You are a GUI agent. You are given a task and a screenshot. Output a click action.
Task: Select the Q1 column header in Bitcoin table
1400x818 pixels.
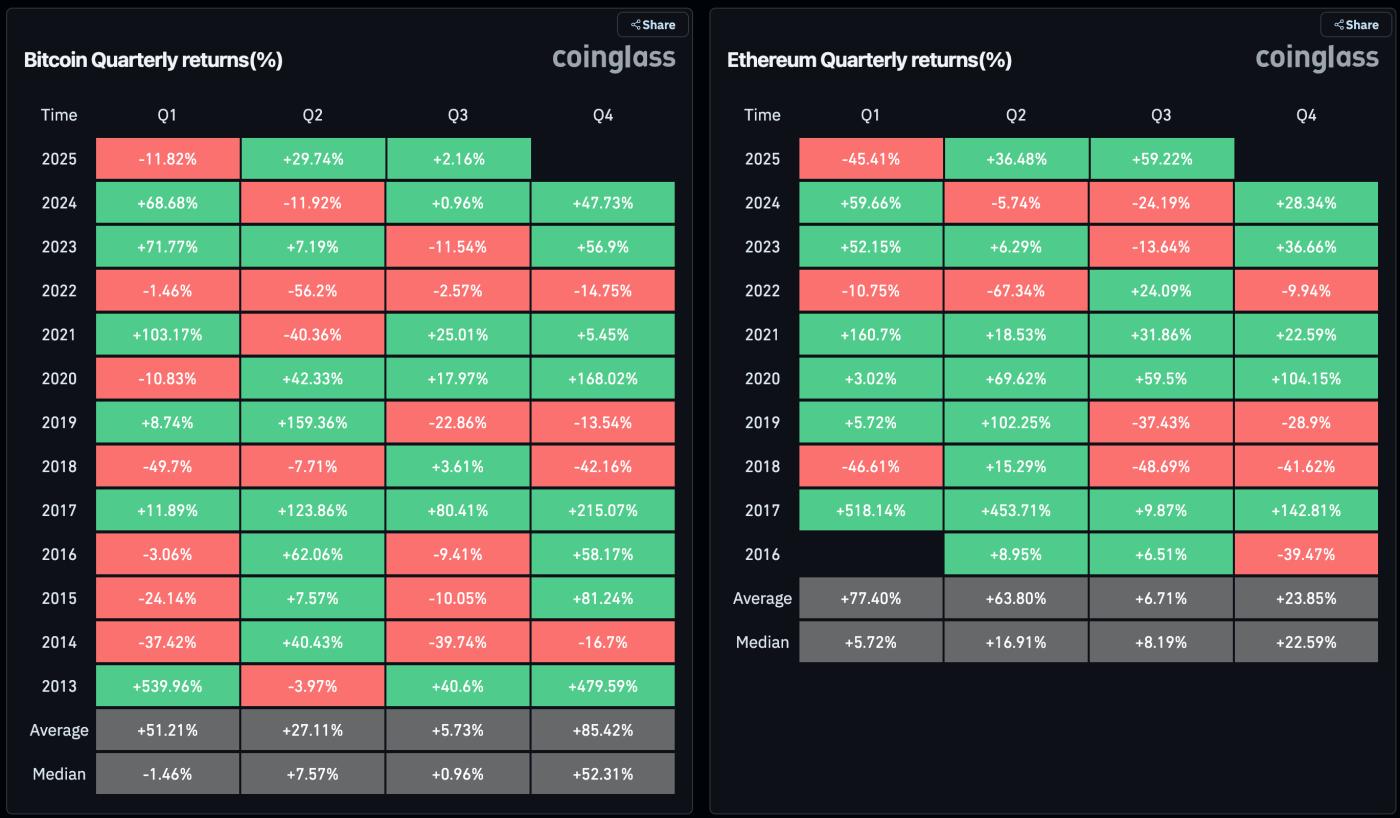pos(167,115)
